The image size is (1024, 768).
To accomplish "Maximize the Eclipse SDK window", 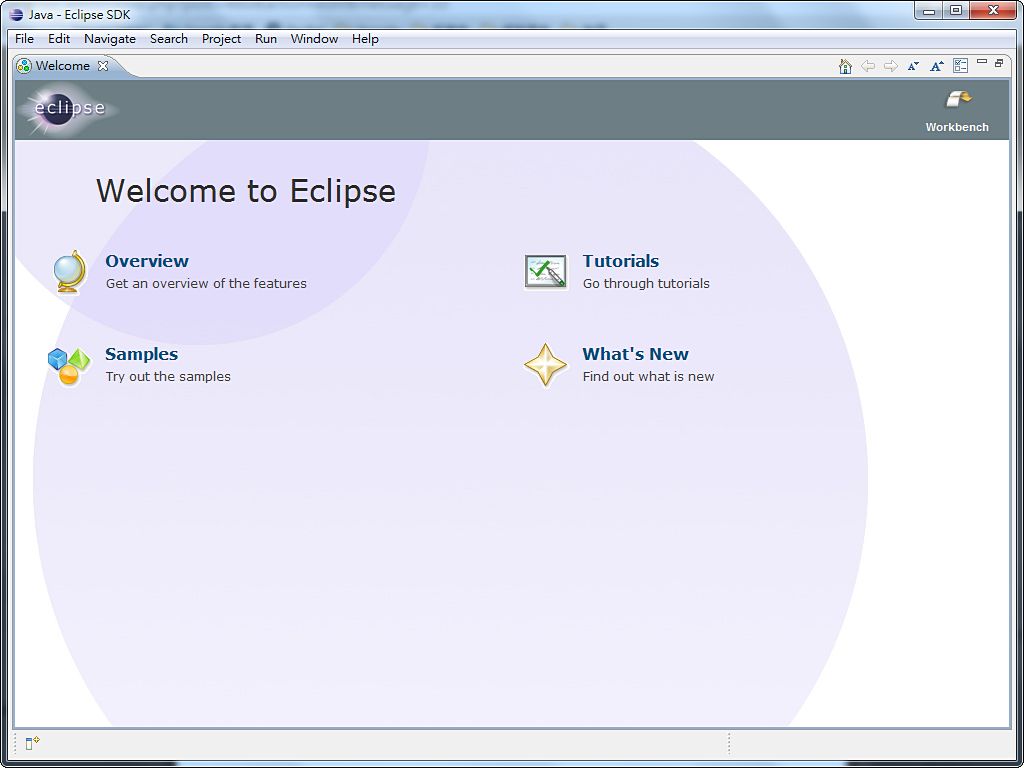I will (956, 10).
